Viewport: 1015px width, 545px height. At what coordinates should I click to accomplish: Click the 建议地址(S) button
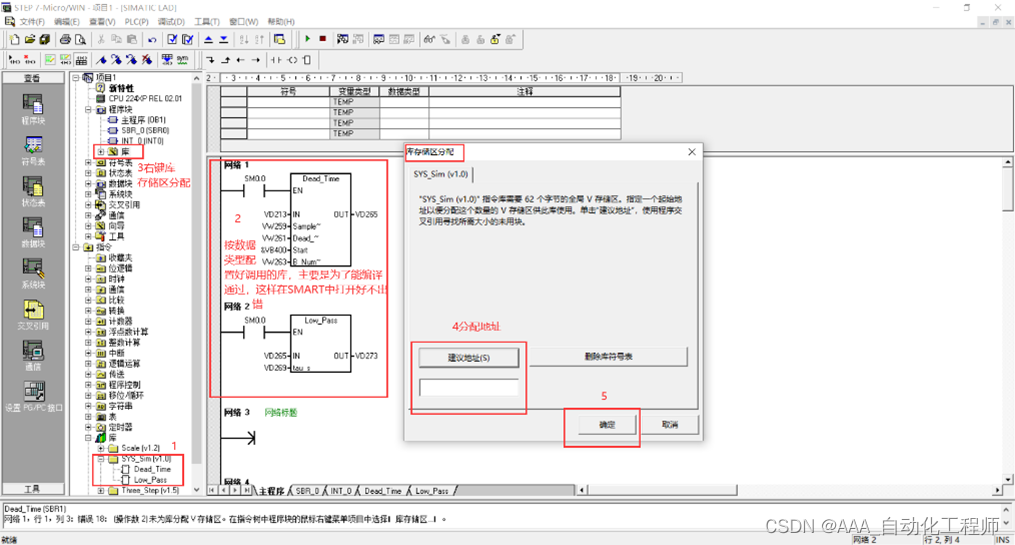click(x=469, y=357)
